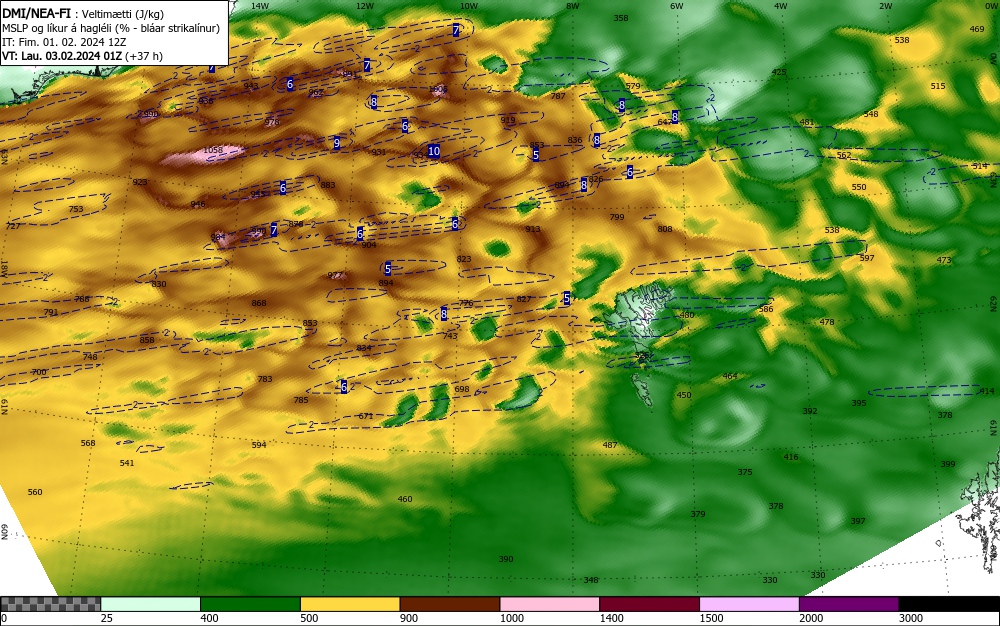Click the map value 416
The image size is (1000, 626).
791,457
